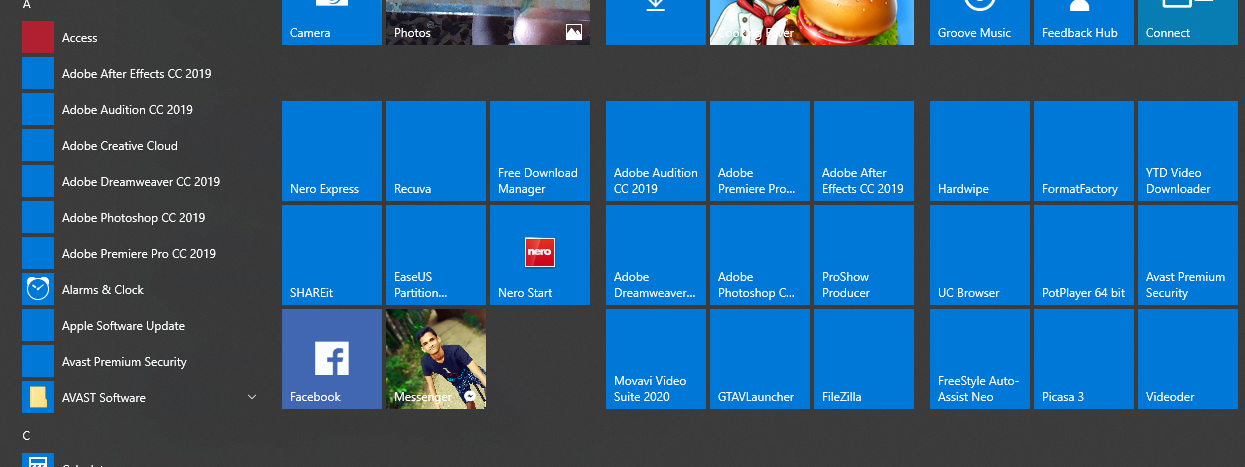Open the Messenger tile
Screen dimensions: 1245x467
pos(436,359)
